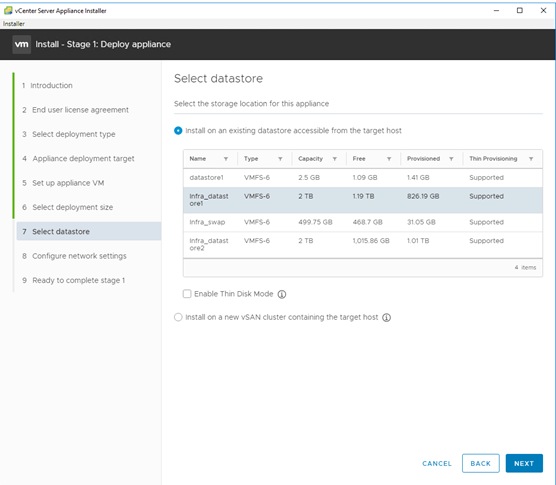Show info for Enable Thin Disk Mode
The width and height of the screenshot is (556, 485).
[x=282, y=294]
